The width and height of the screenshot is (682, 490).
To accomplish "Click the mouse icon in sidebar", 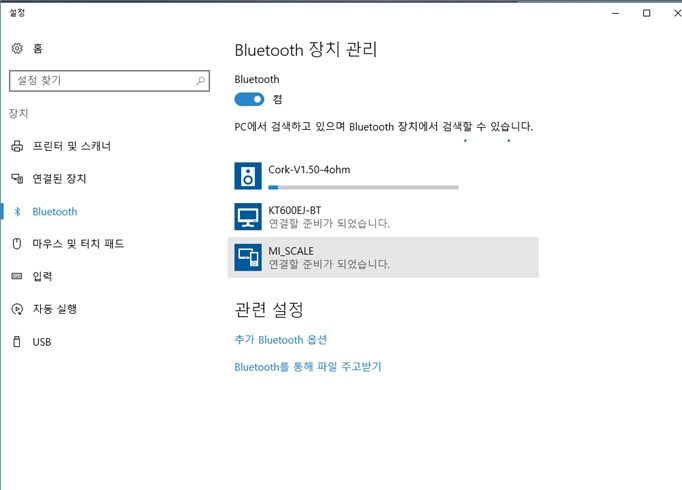I will click(x=17, y=244).
